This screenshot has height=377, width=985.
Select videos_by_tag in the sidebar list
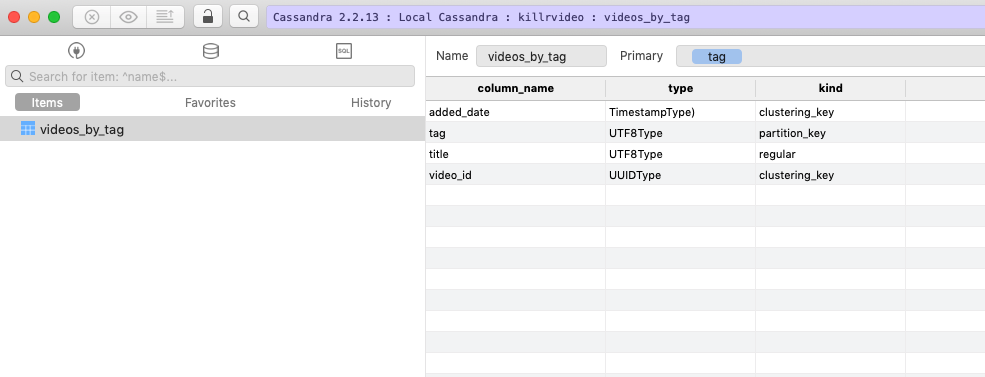[x=212, y=129]
